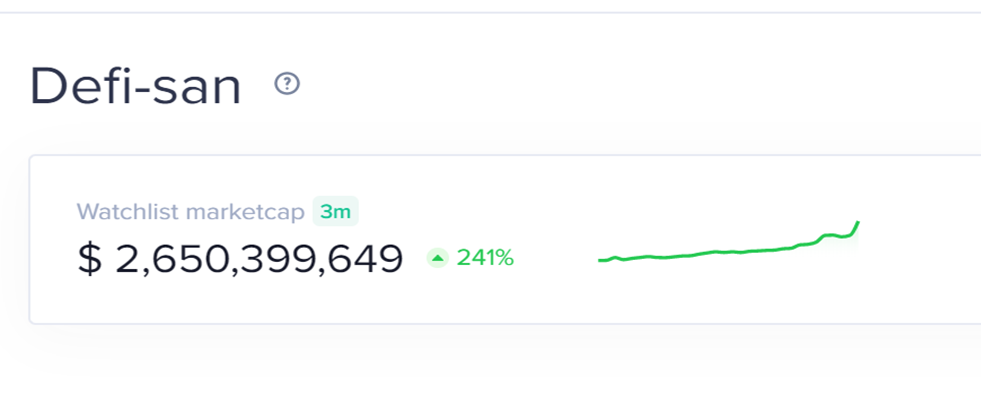981x398 pixels.
Task: Click the small early bump on sparkline
Action: (x=616, y=257)
